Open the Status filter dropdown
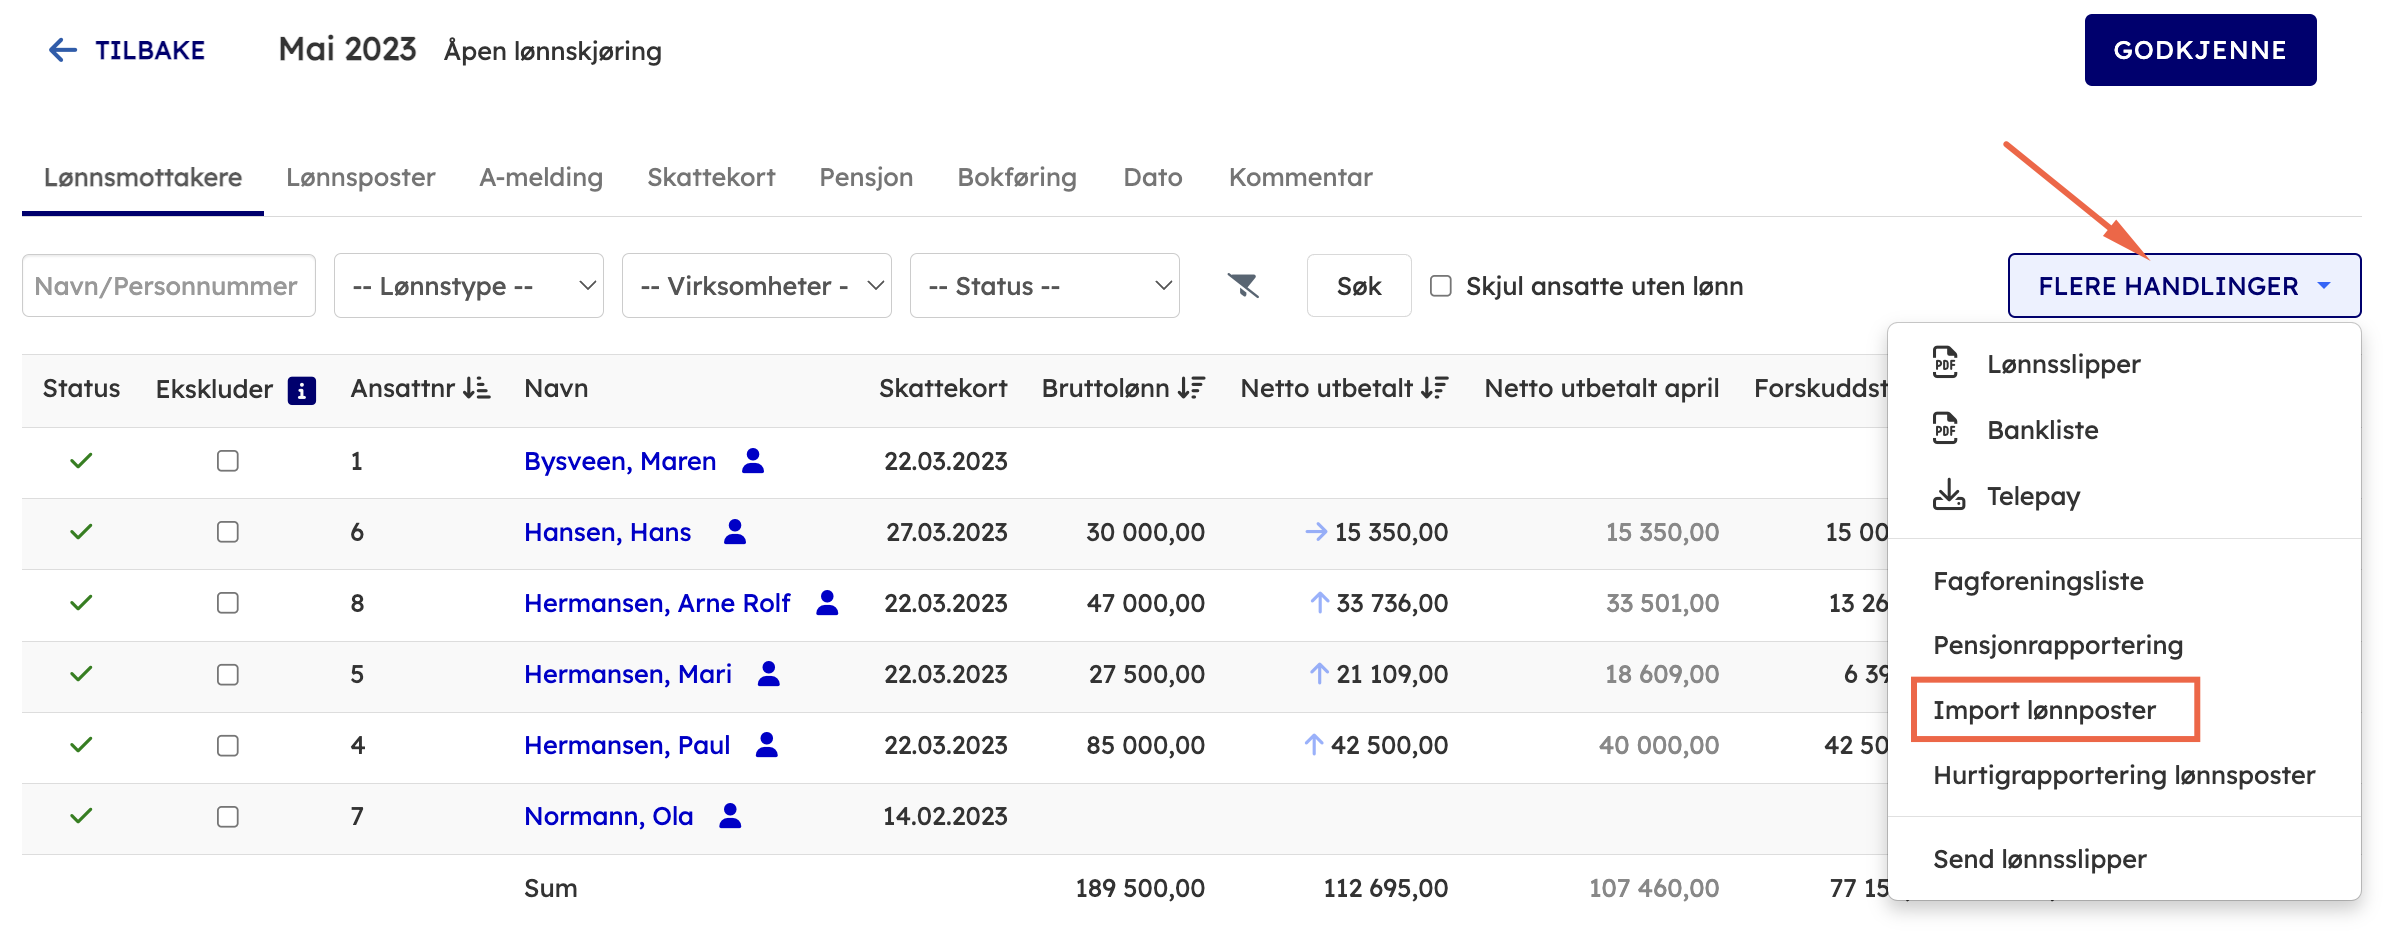Screen dimensions: 2390x946 click(x=1044, y=286)
